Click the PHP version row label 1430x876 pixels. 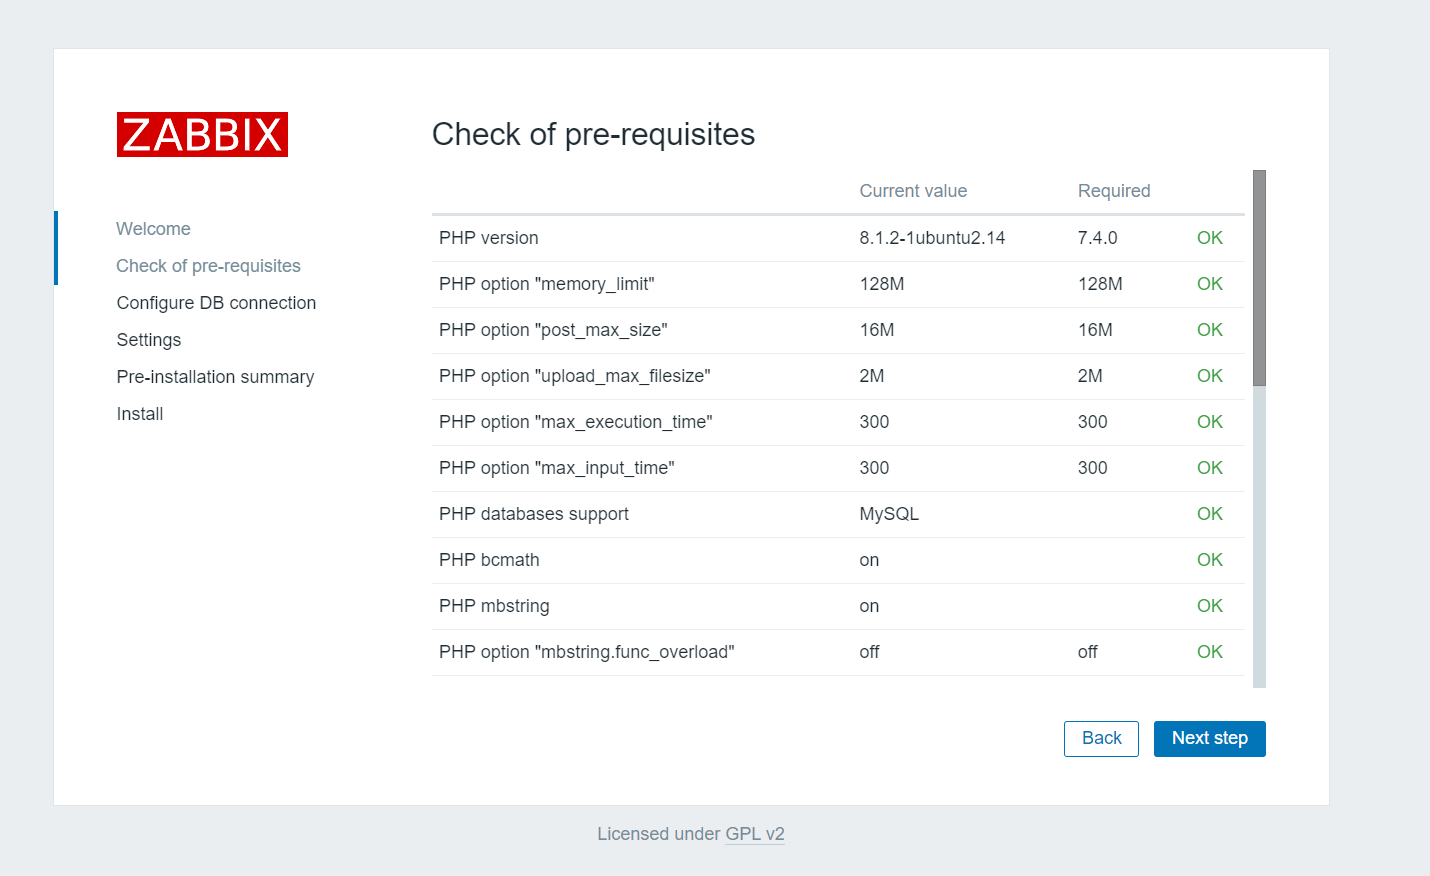[489, 238]
